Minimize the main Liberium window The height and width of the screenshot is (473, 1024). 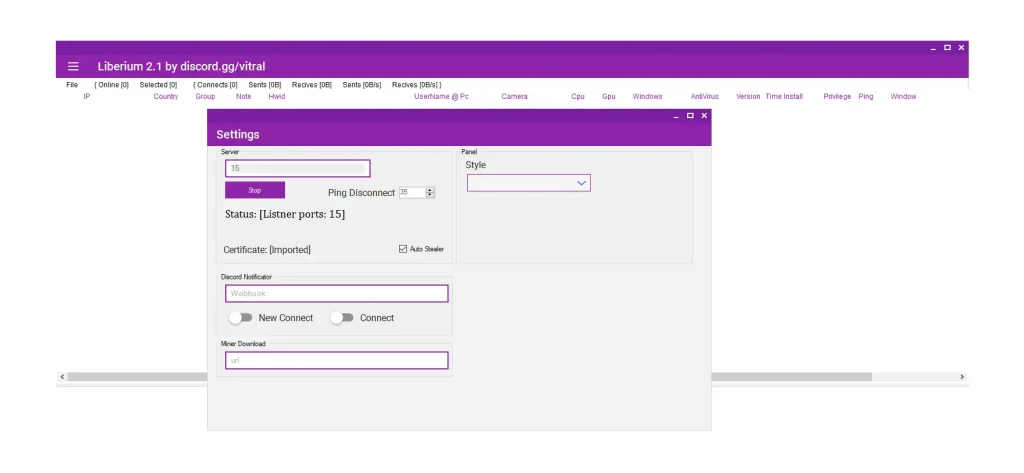pyautogui.click(x=933, y=48)
